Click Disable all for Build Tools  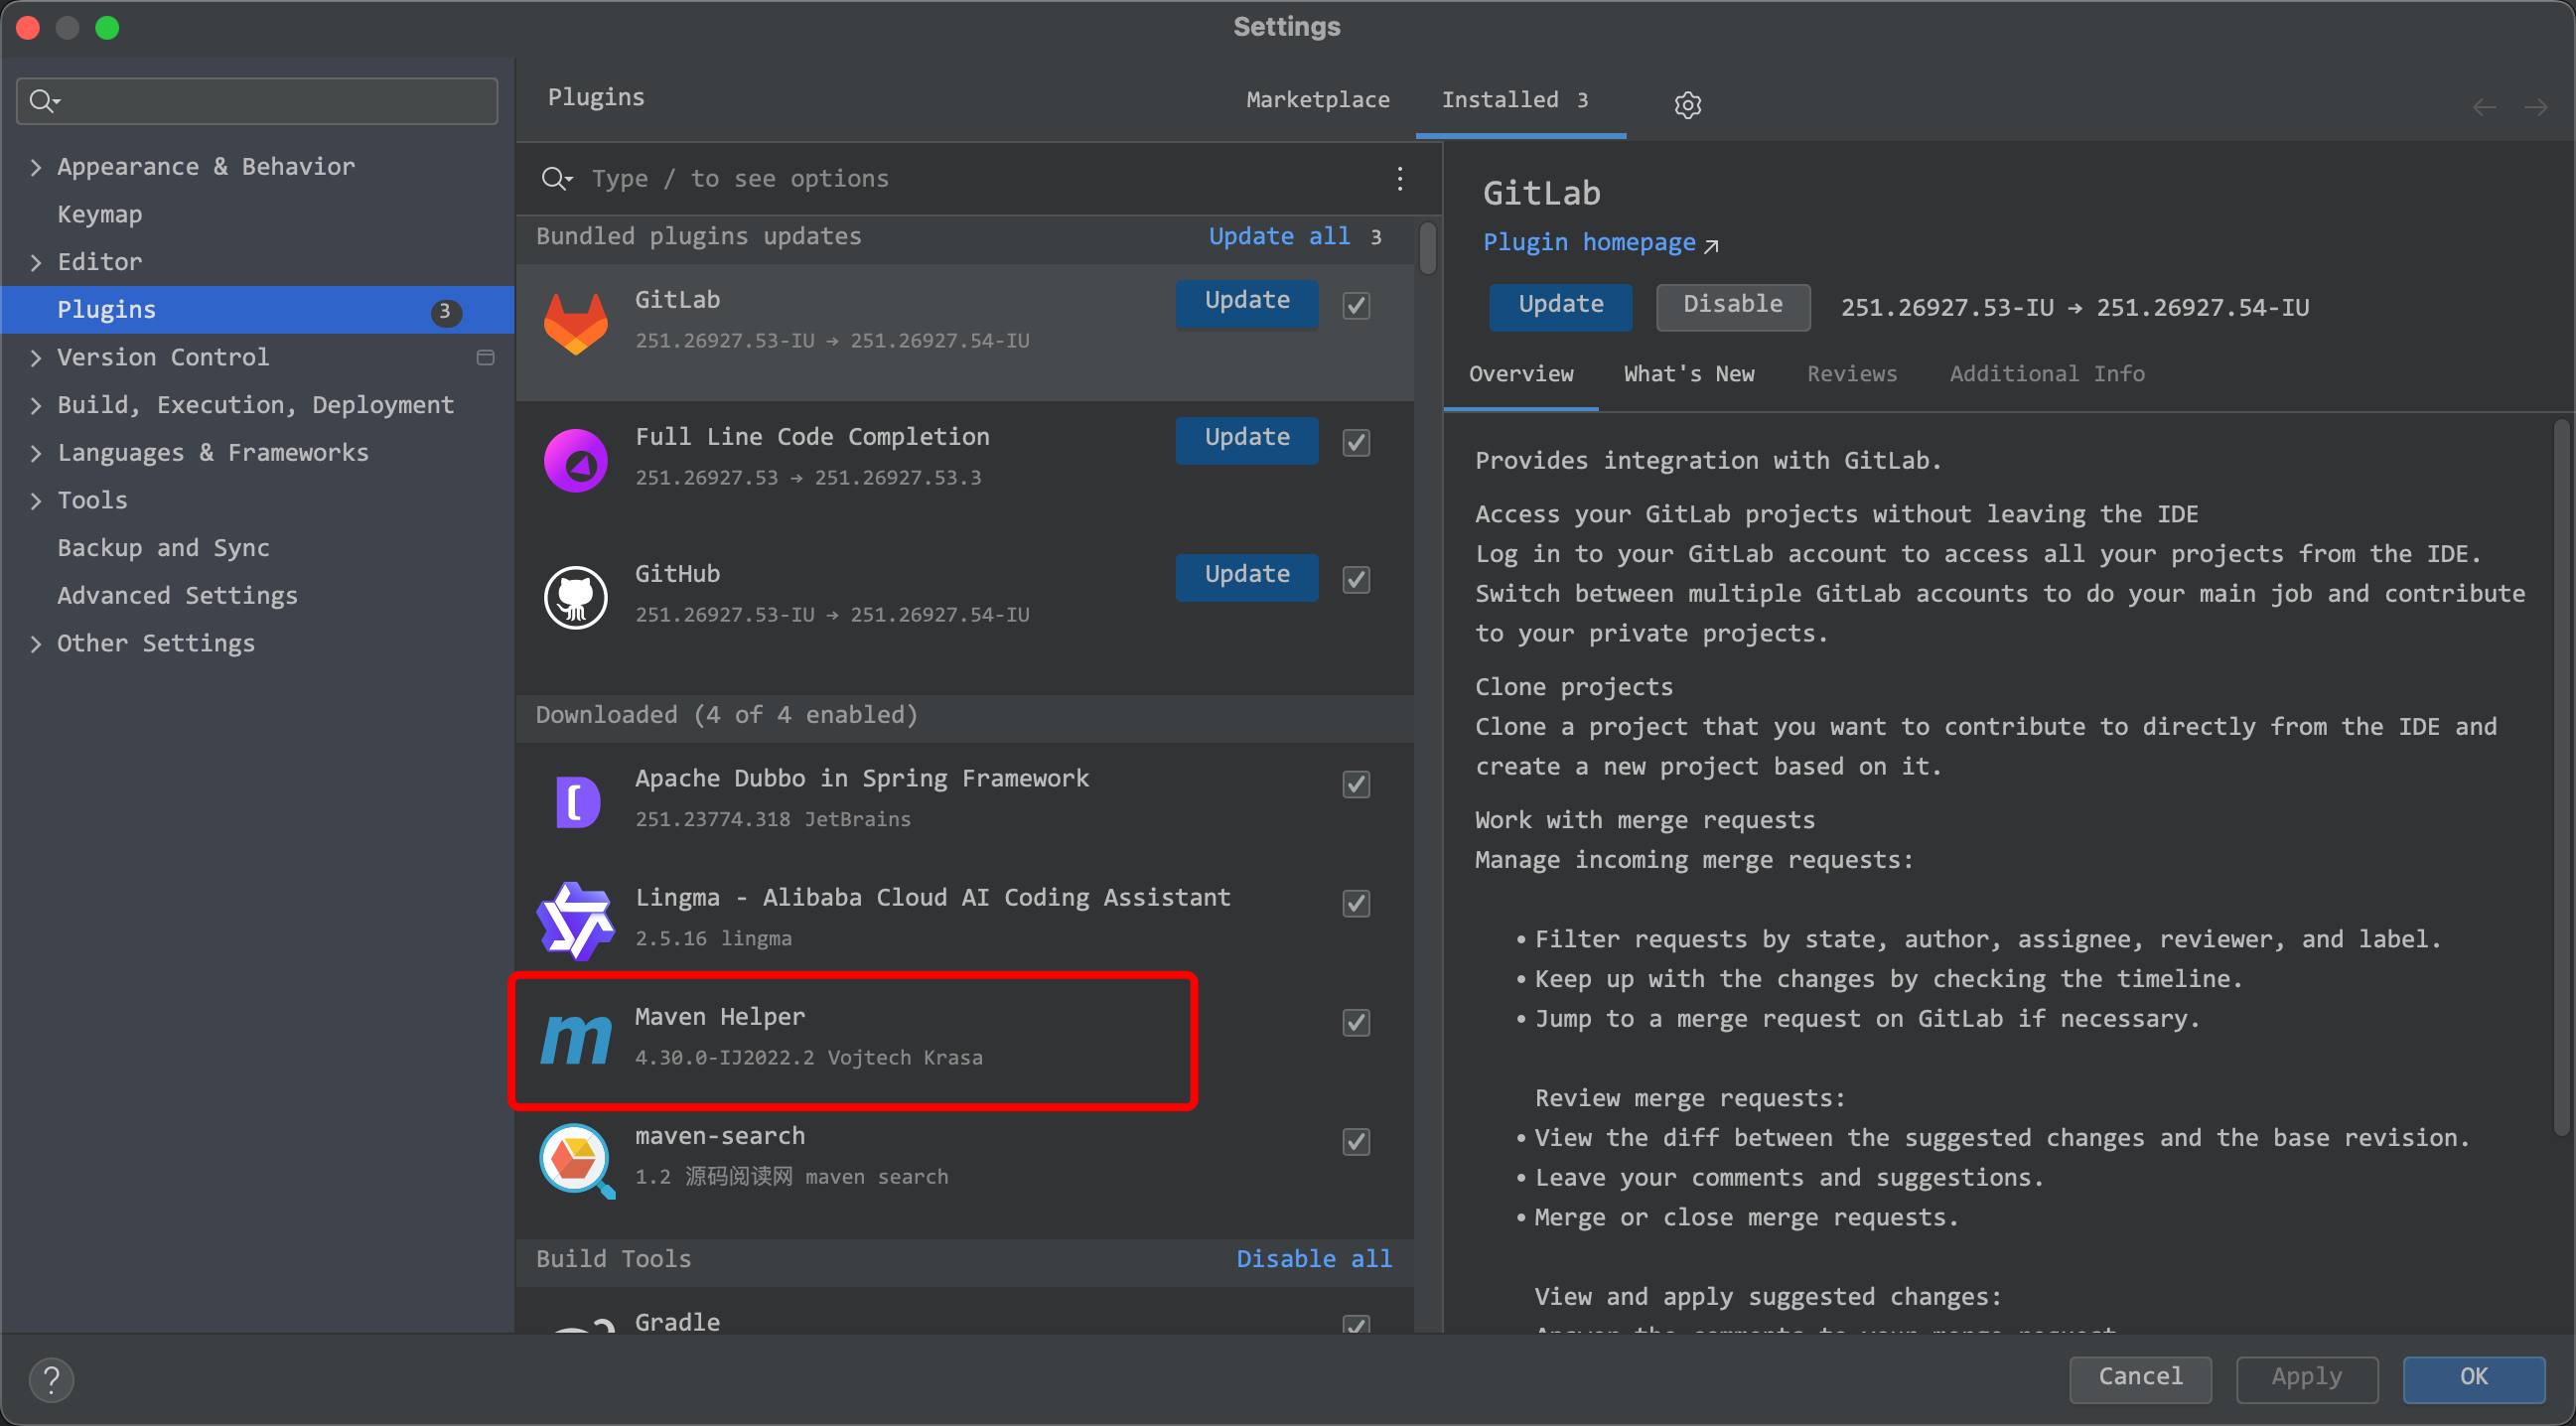point(1313,1259)
